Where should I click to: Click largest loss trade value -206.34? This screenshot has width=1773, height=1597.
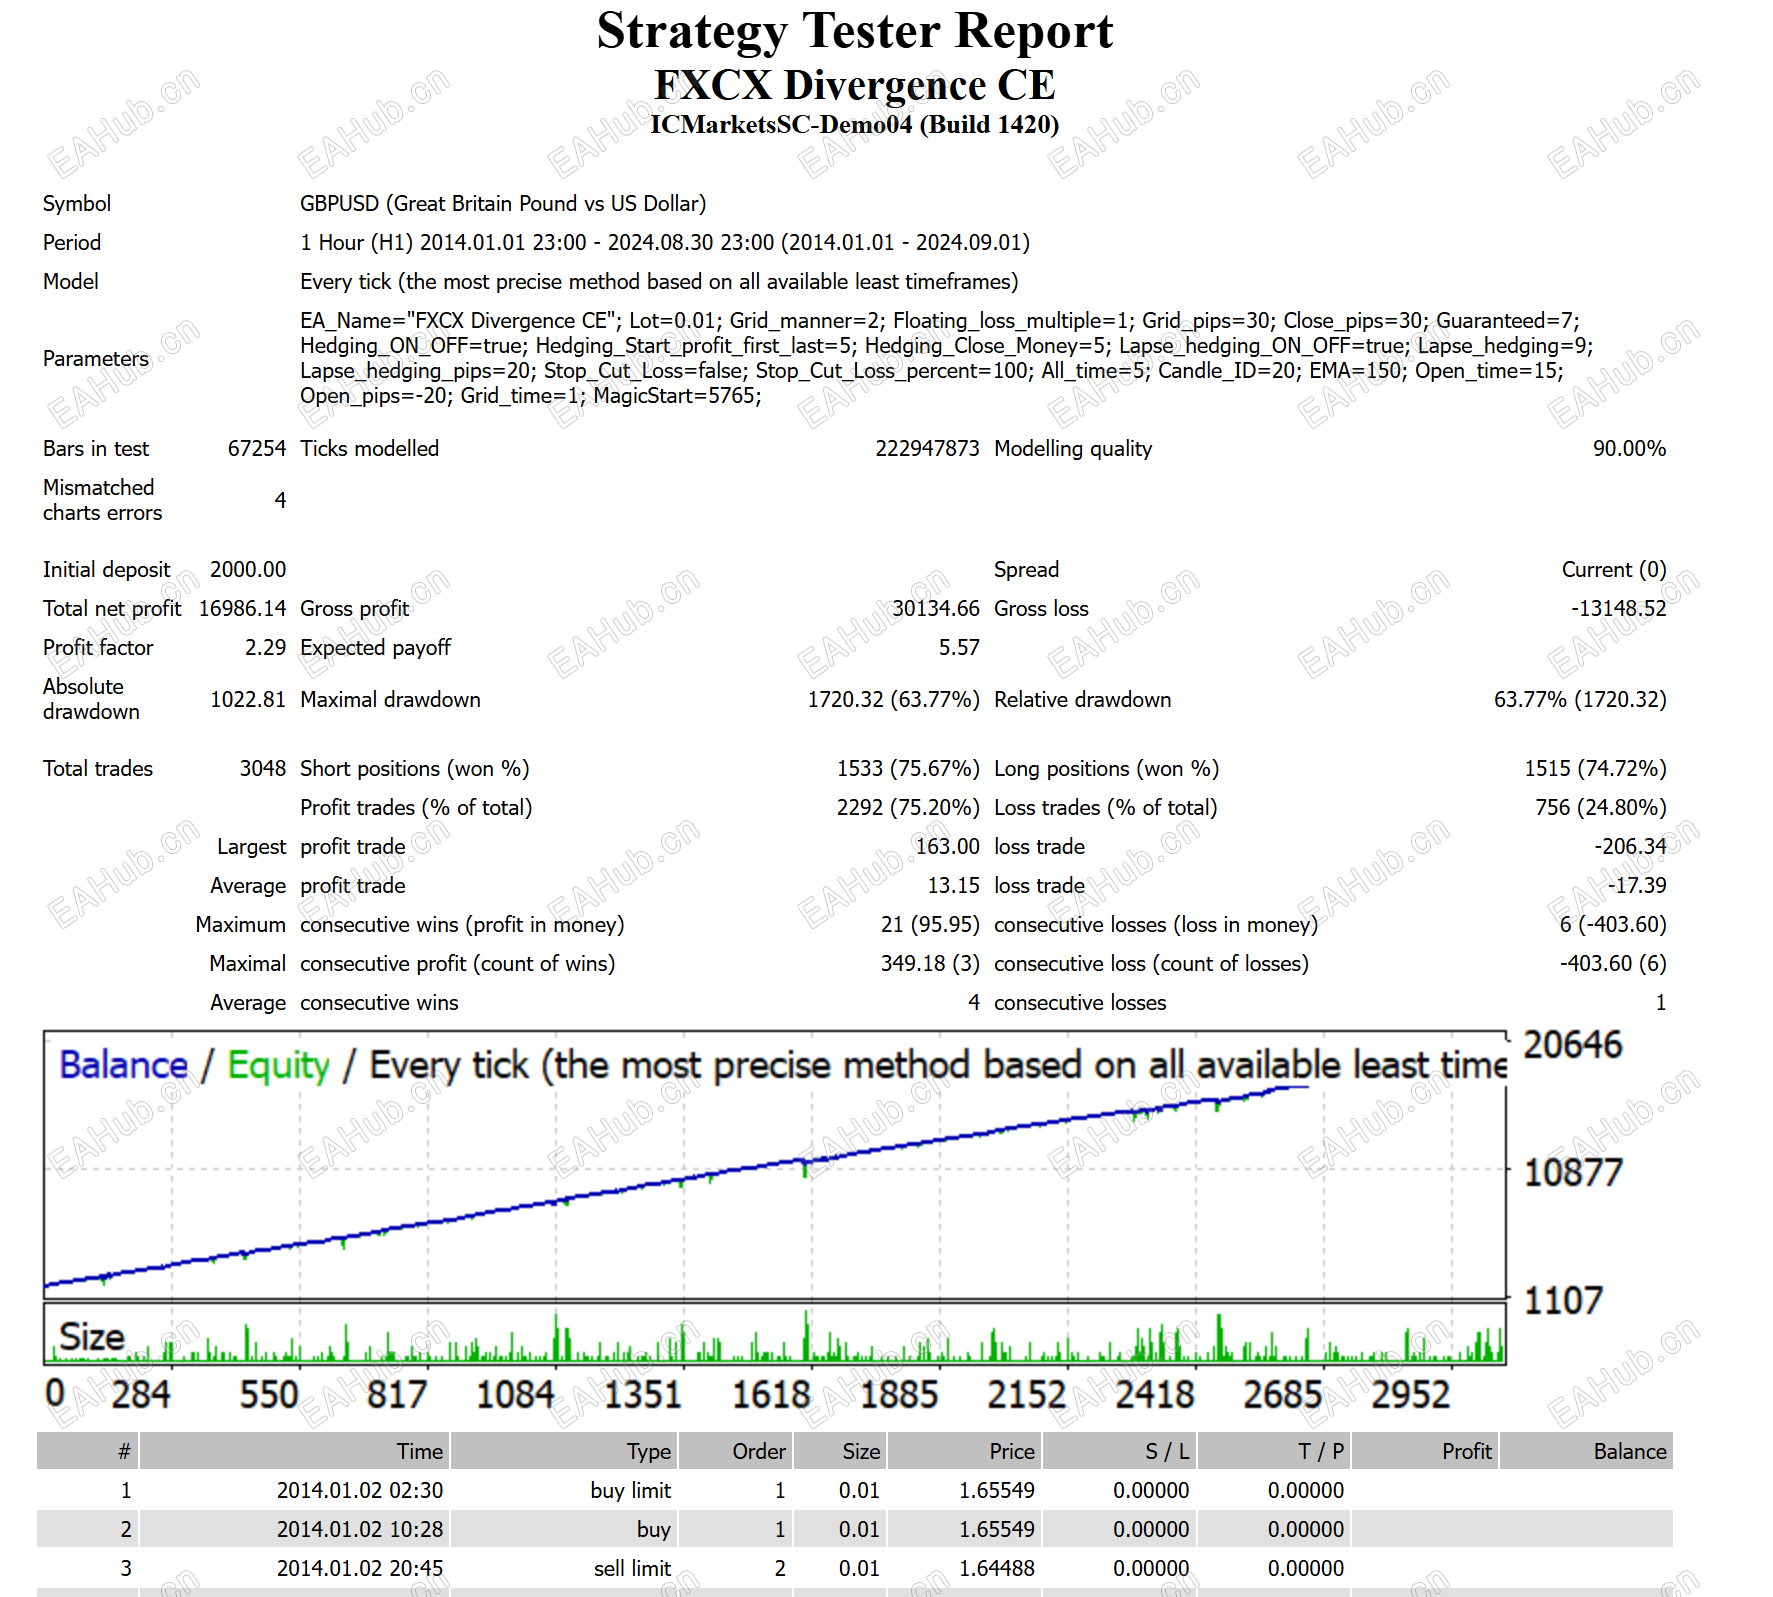click(x=1630, y=847)
